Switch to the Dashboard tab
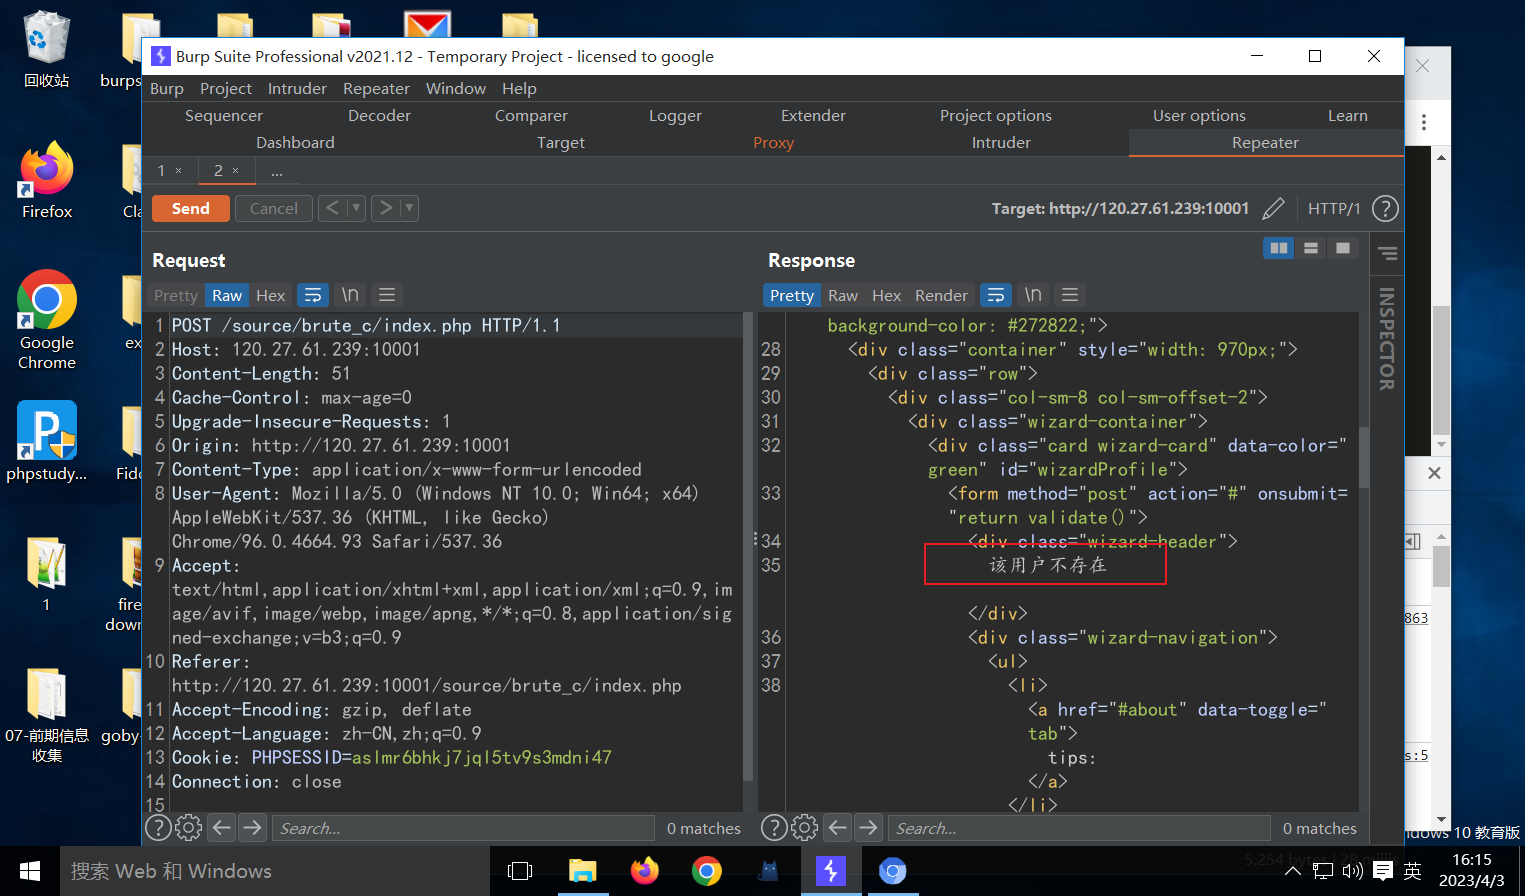1525x896 pixels. coord(295,143)
